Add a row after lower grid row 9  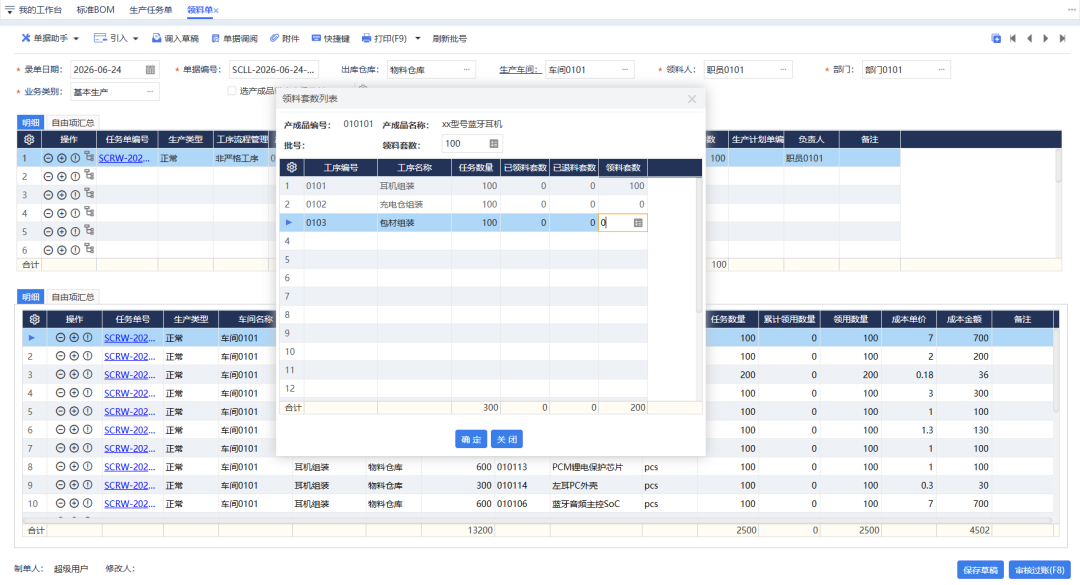click(x=74, y=485)
